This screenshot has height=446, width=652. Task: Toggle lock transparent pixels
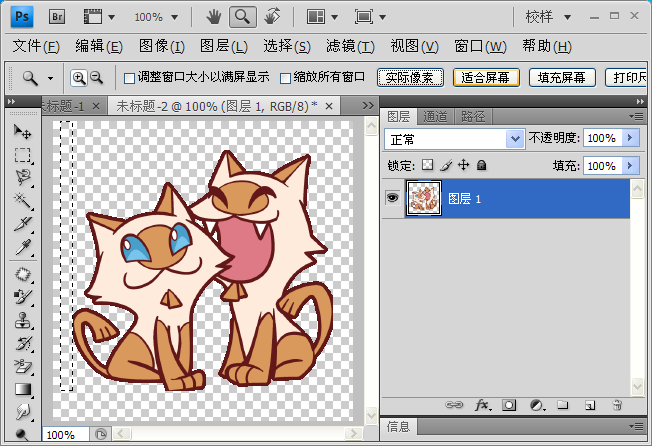coord(427,165)
